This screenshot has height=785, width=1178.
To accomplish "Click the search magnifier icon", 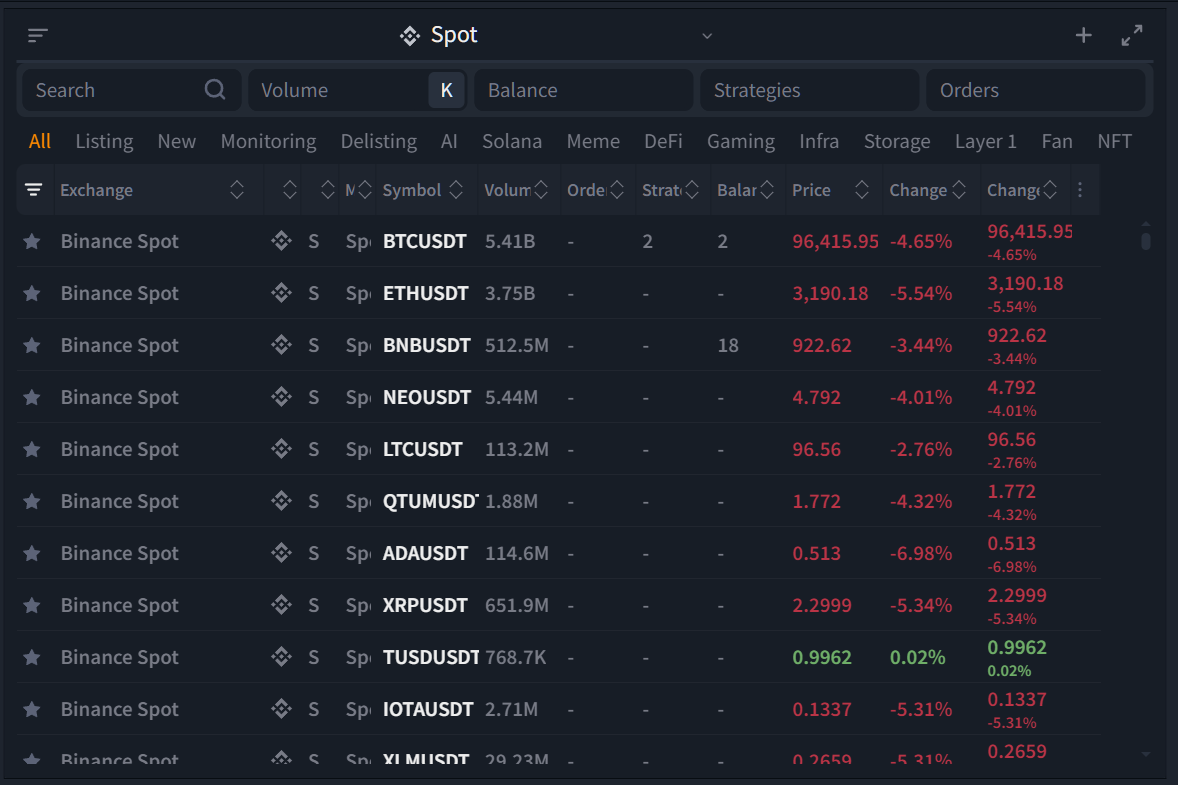I will coord(215,89).
